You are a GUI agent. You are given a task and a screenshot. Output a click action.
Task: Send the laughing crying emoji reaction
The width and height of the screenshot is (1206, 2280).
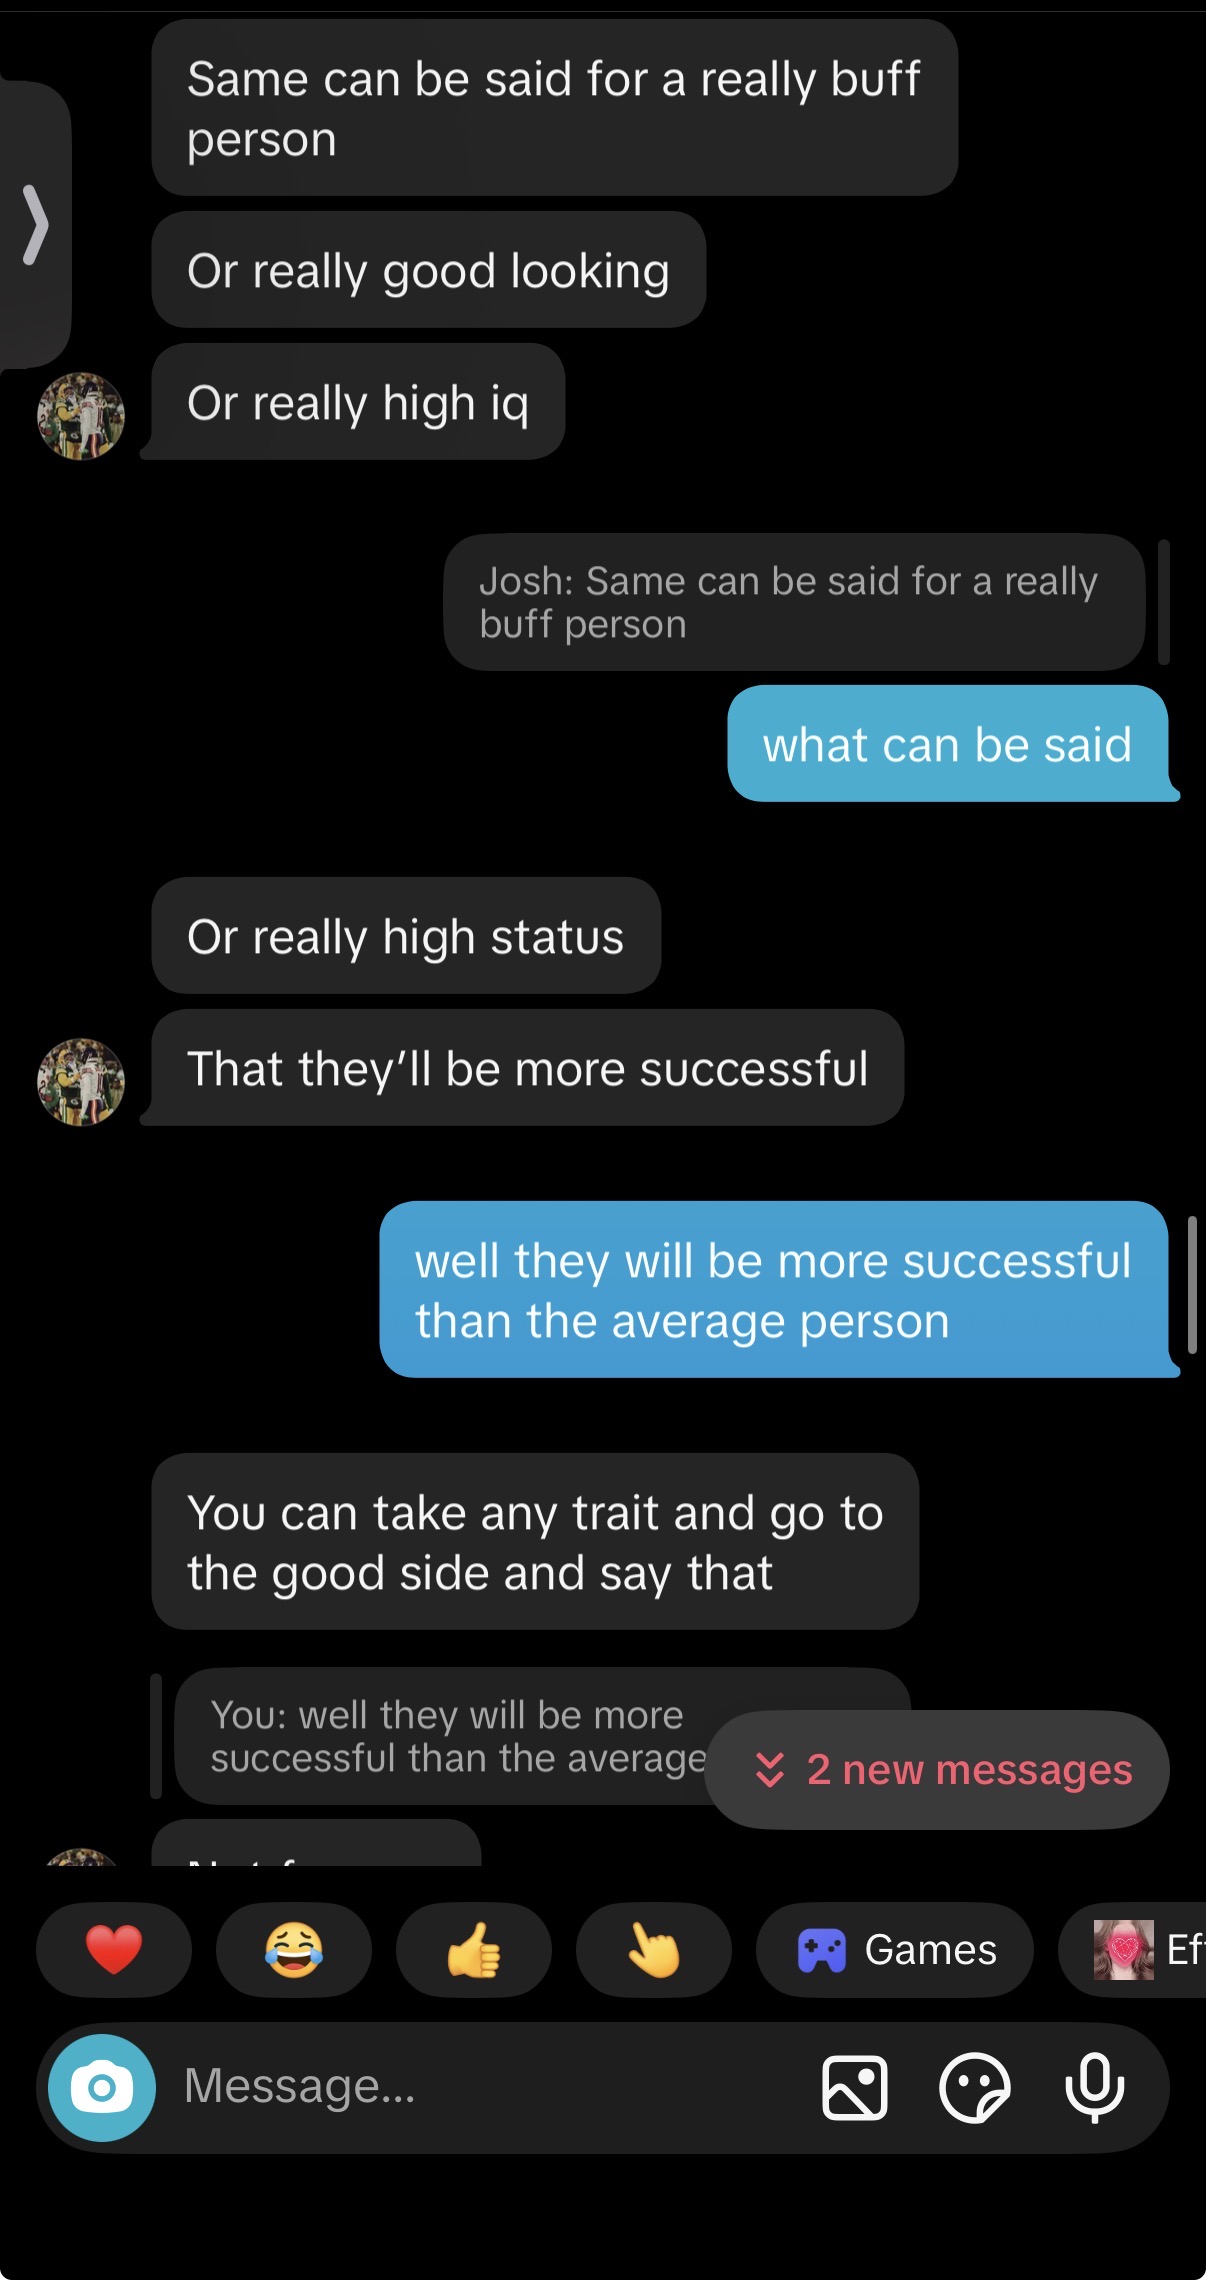point(294,1949)
